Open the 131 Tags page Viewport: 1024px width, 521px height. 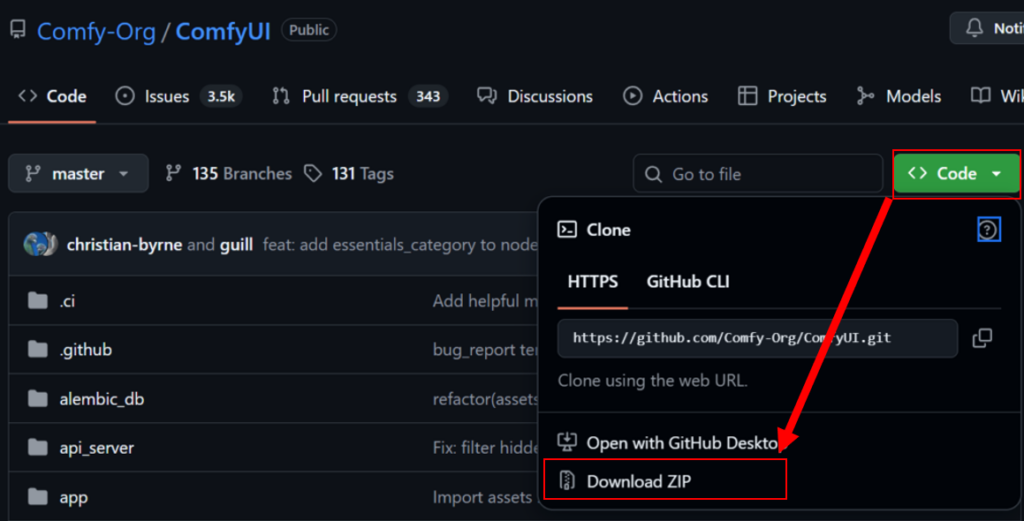[349, 174]
